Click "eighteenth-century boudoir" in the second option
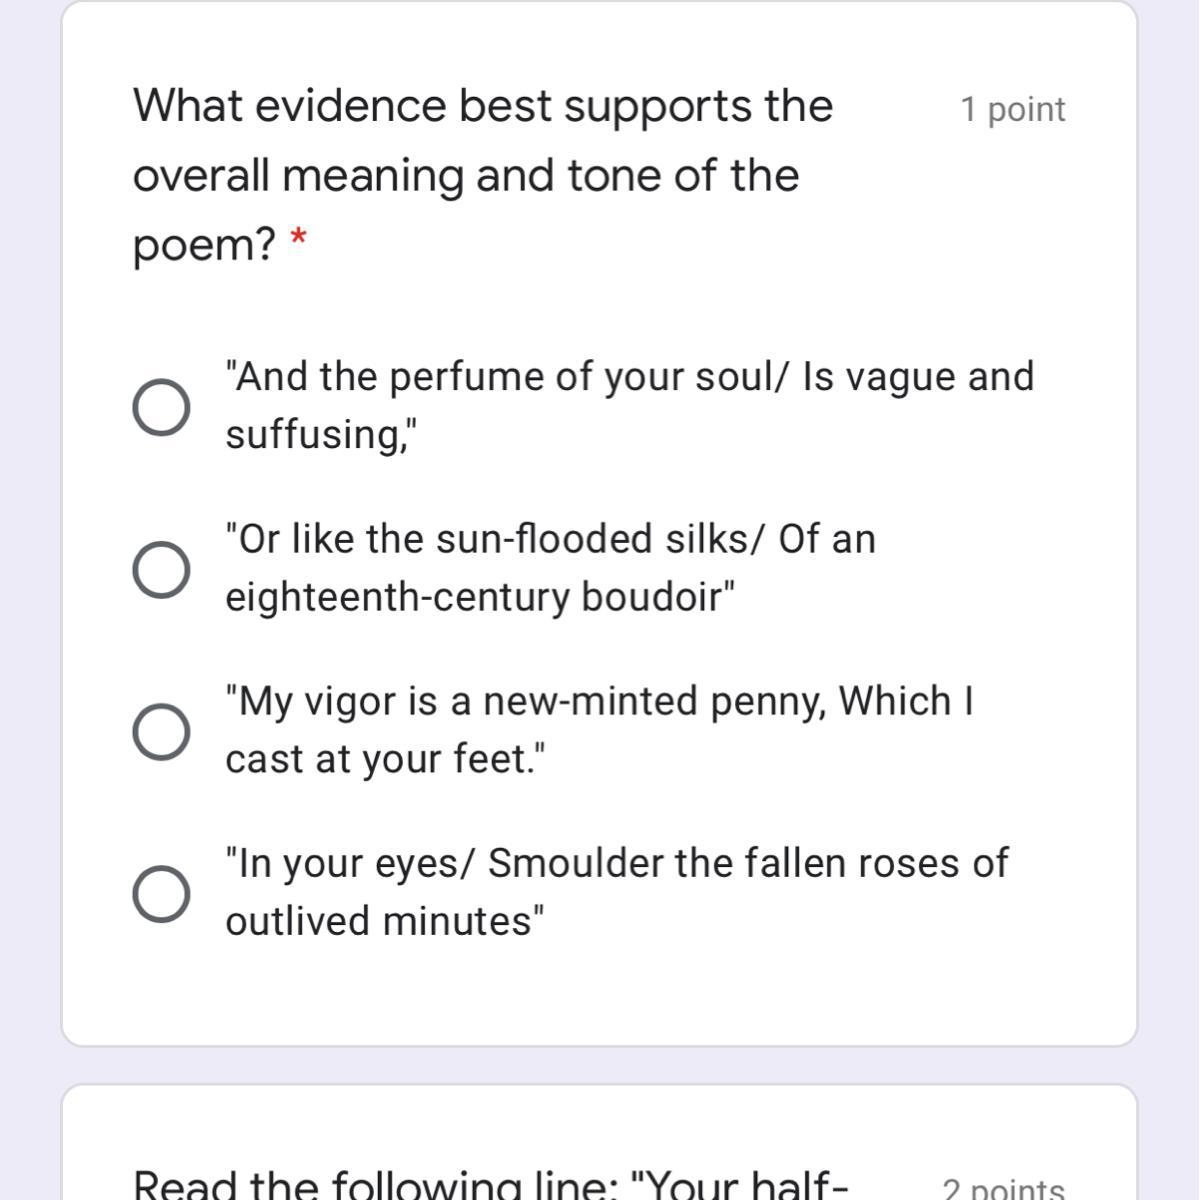The image size is (1200, 1200). 480,598
